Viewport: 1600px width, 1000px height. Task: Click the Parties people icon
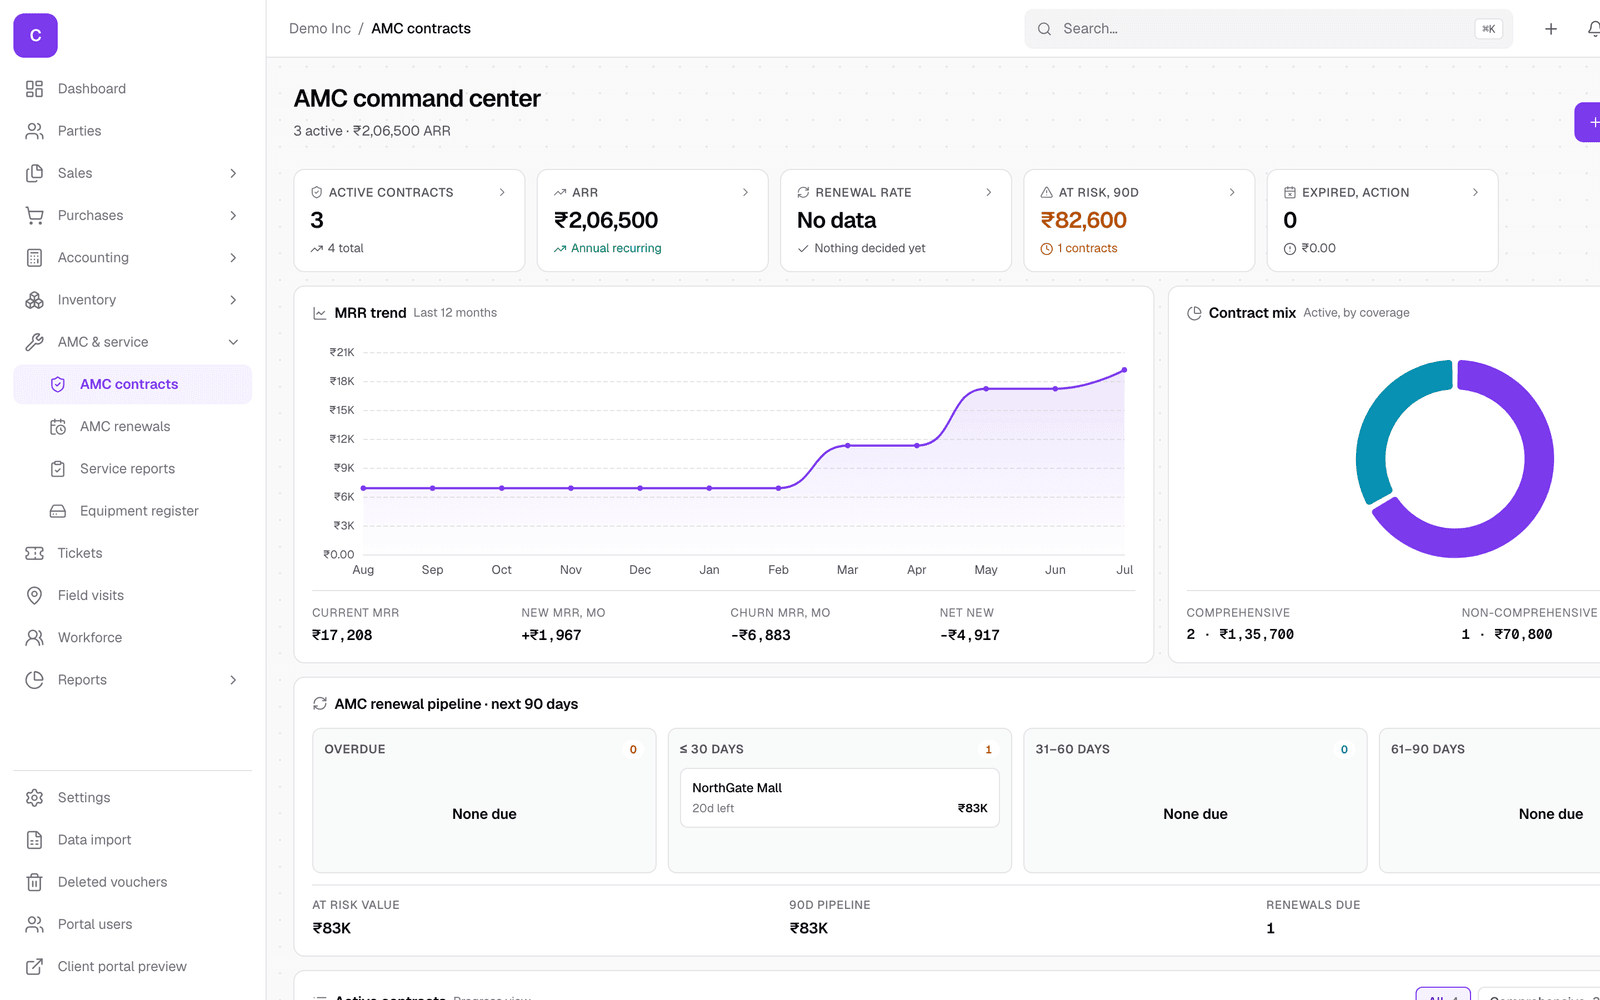tap(34, 131)
